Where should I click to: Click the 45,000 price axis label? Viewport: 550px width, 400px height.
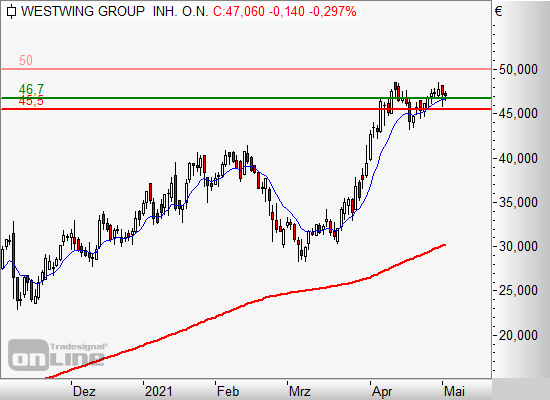point(518,114)
